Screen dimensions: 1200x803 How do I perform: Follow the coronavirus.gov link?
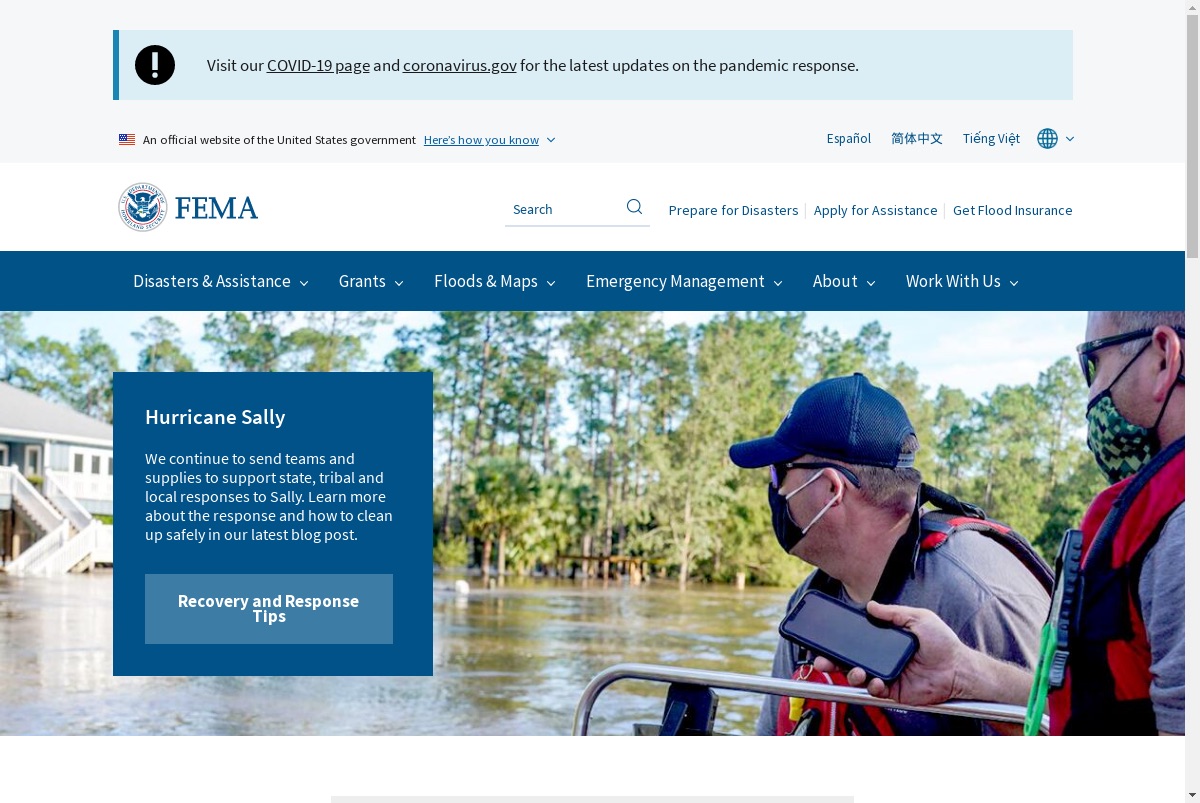(x=460, y=66)
